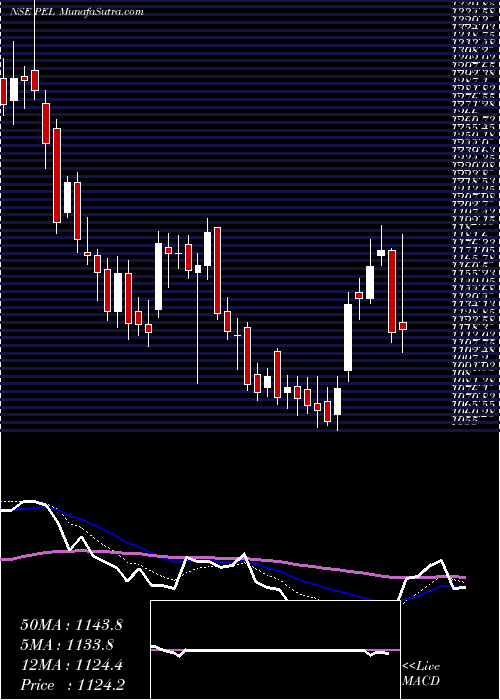Screen dimensions: 500x700
Task: Click the 12MA : 1124.4 value
Action: [x=71, y=665]
